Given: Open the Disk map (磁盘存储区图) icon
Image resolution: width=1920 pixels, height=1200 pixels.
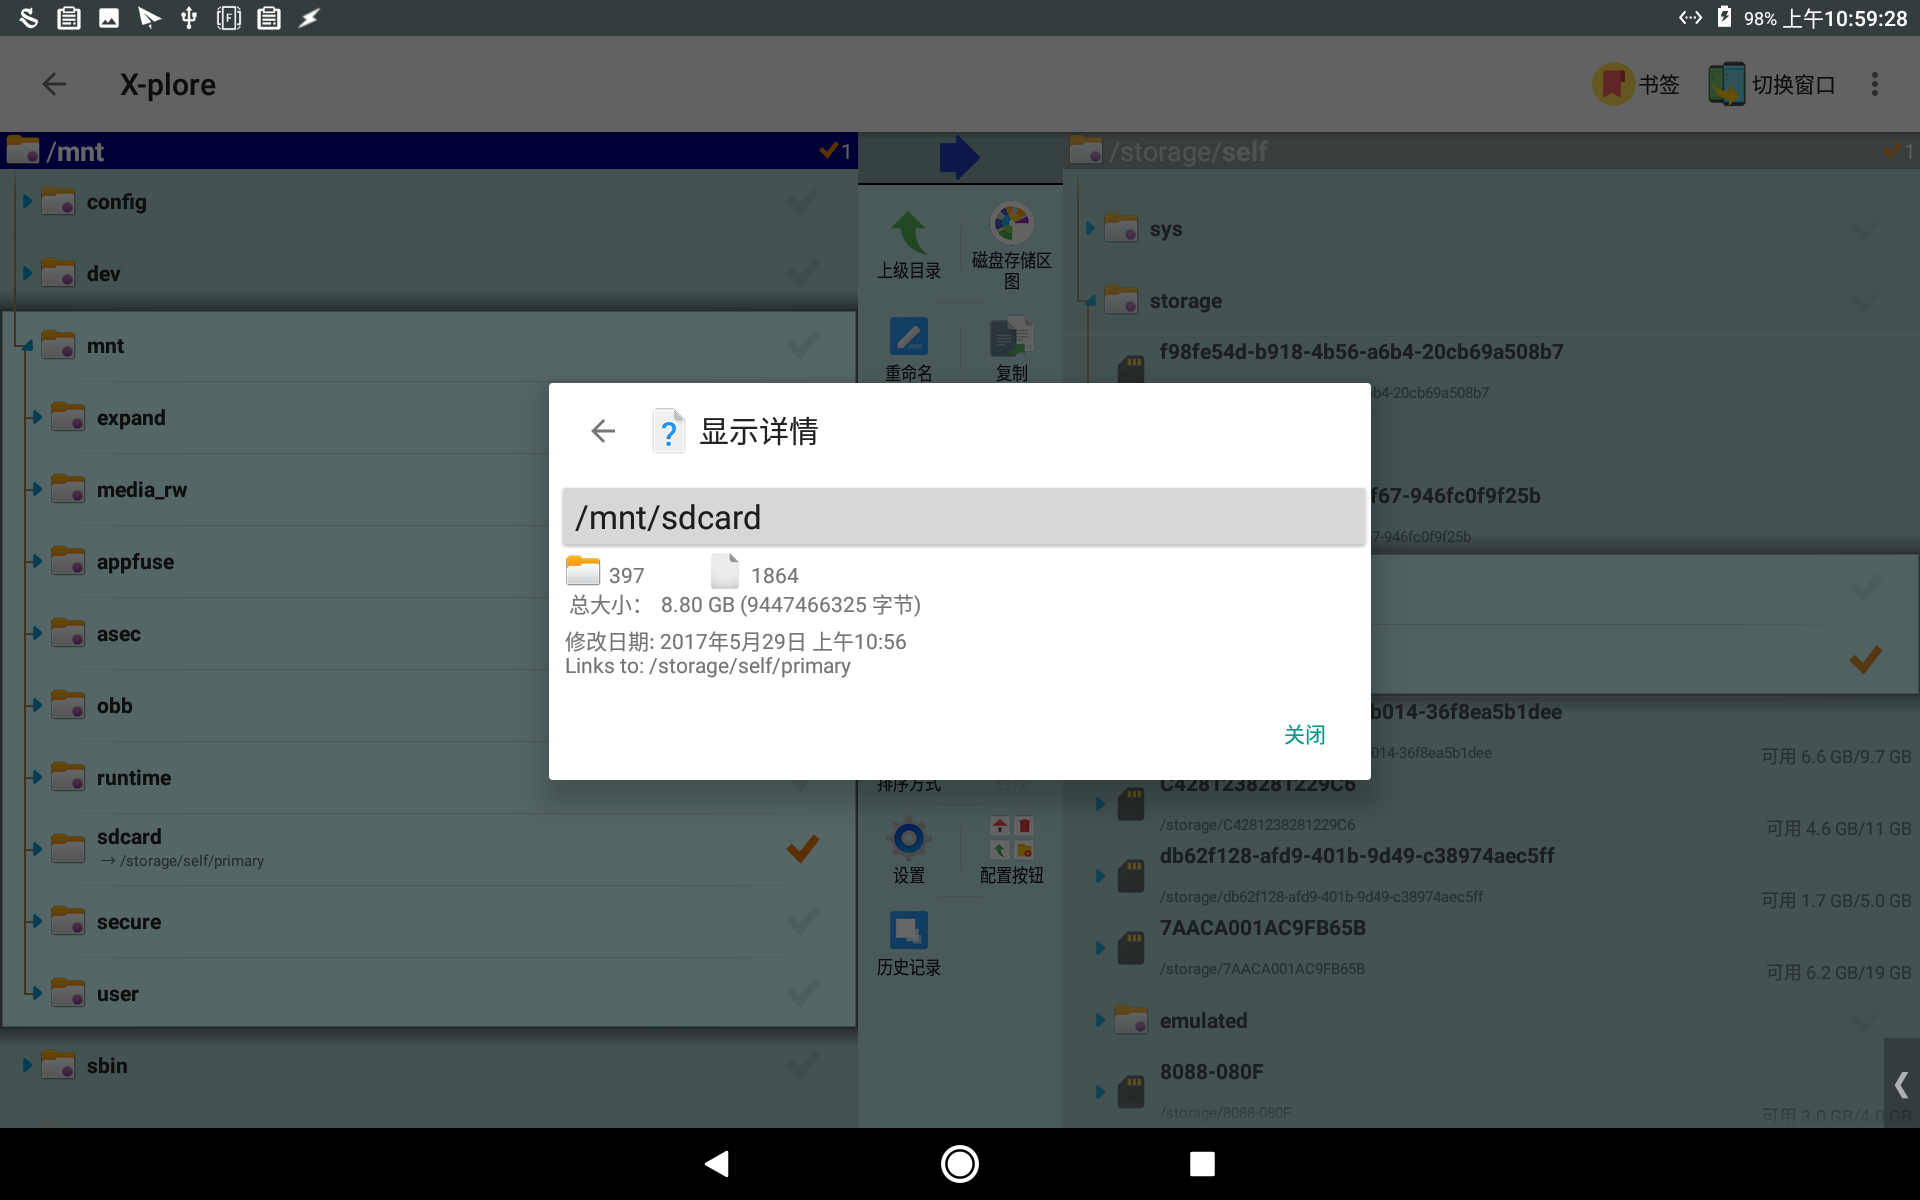Looking at the screenshot, I should pos(1011,224).
